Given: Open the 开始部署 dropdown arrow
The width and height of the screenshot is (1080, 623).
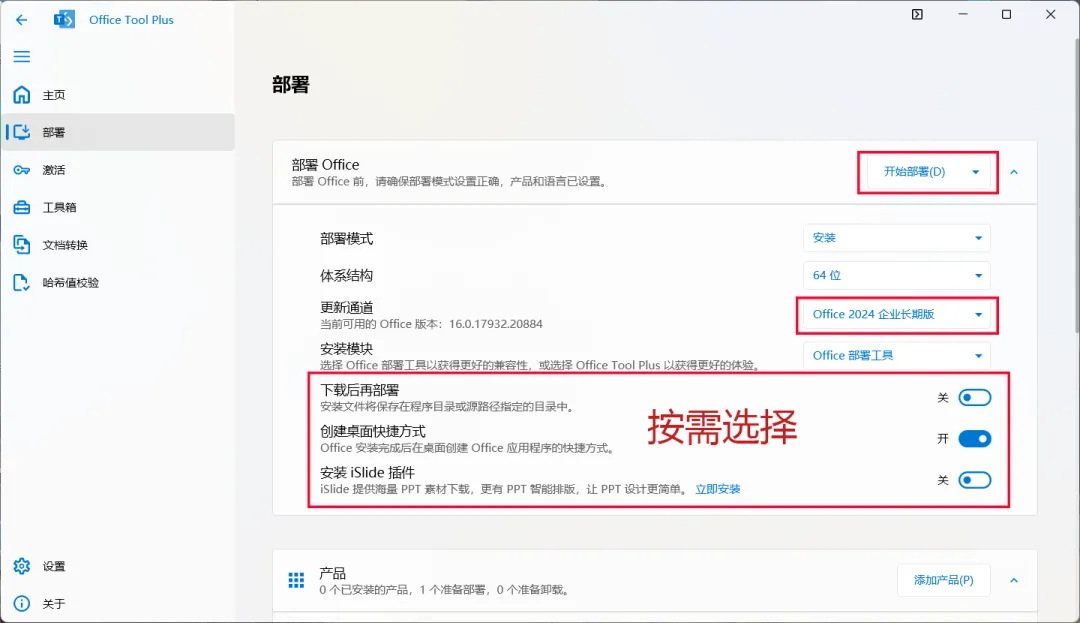Looking at the screenshot, I should (x=975, y=172).
